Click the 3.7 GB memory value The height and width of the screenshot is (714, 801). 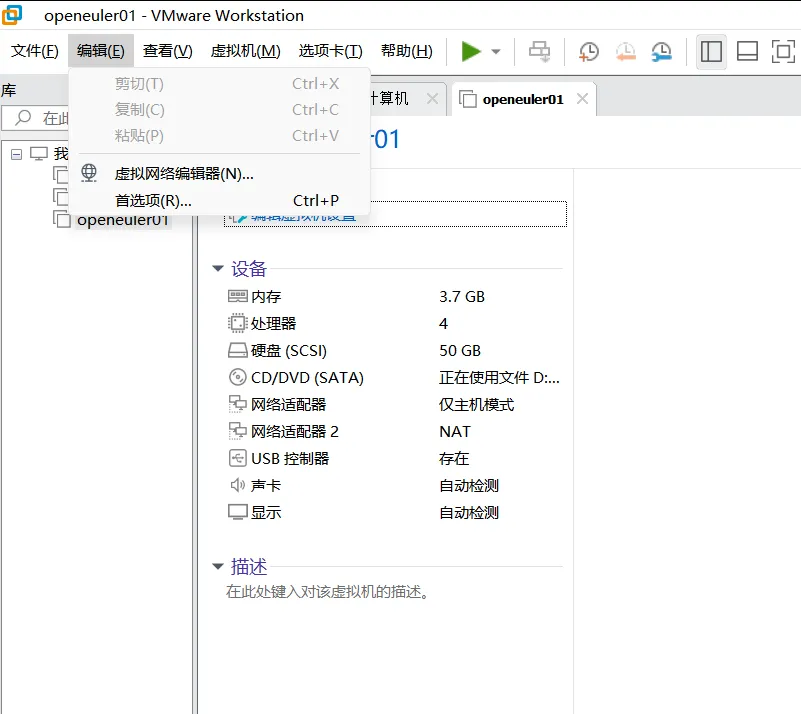[x=462, y=297]
